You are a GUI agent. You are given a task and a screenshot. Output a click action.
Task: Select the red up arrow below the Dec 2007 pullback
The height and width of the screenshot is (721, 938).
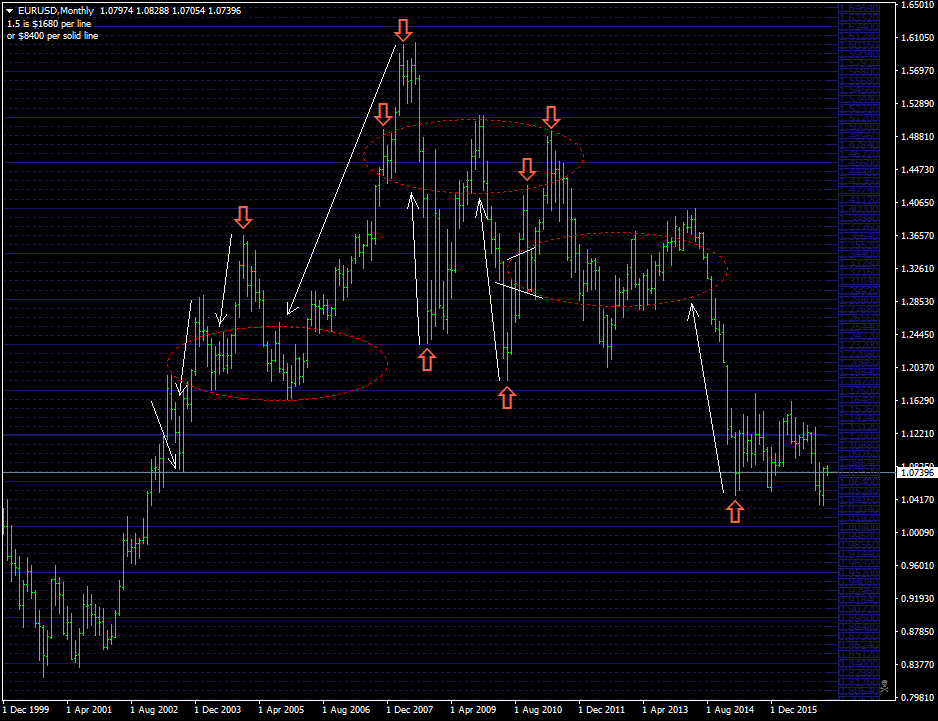pyautogui.click(x=428, y=358)
